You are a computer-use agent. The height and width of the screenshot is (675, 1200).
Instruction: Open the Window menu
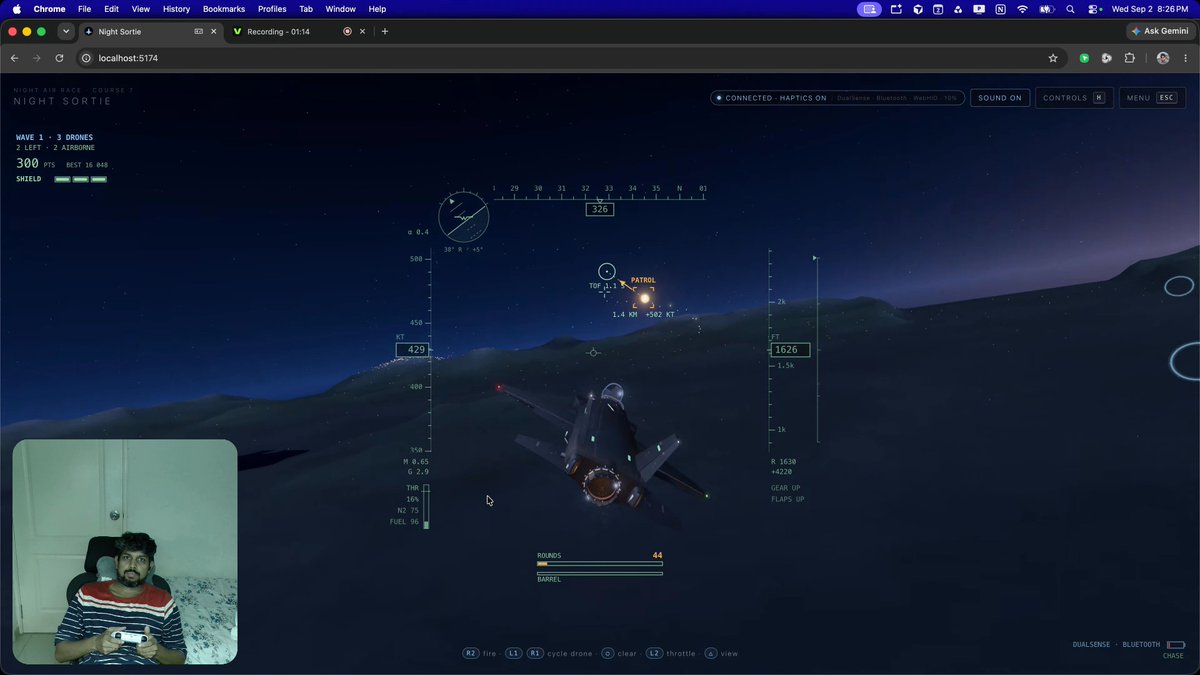click(341, 8)
